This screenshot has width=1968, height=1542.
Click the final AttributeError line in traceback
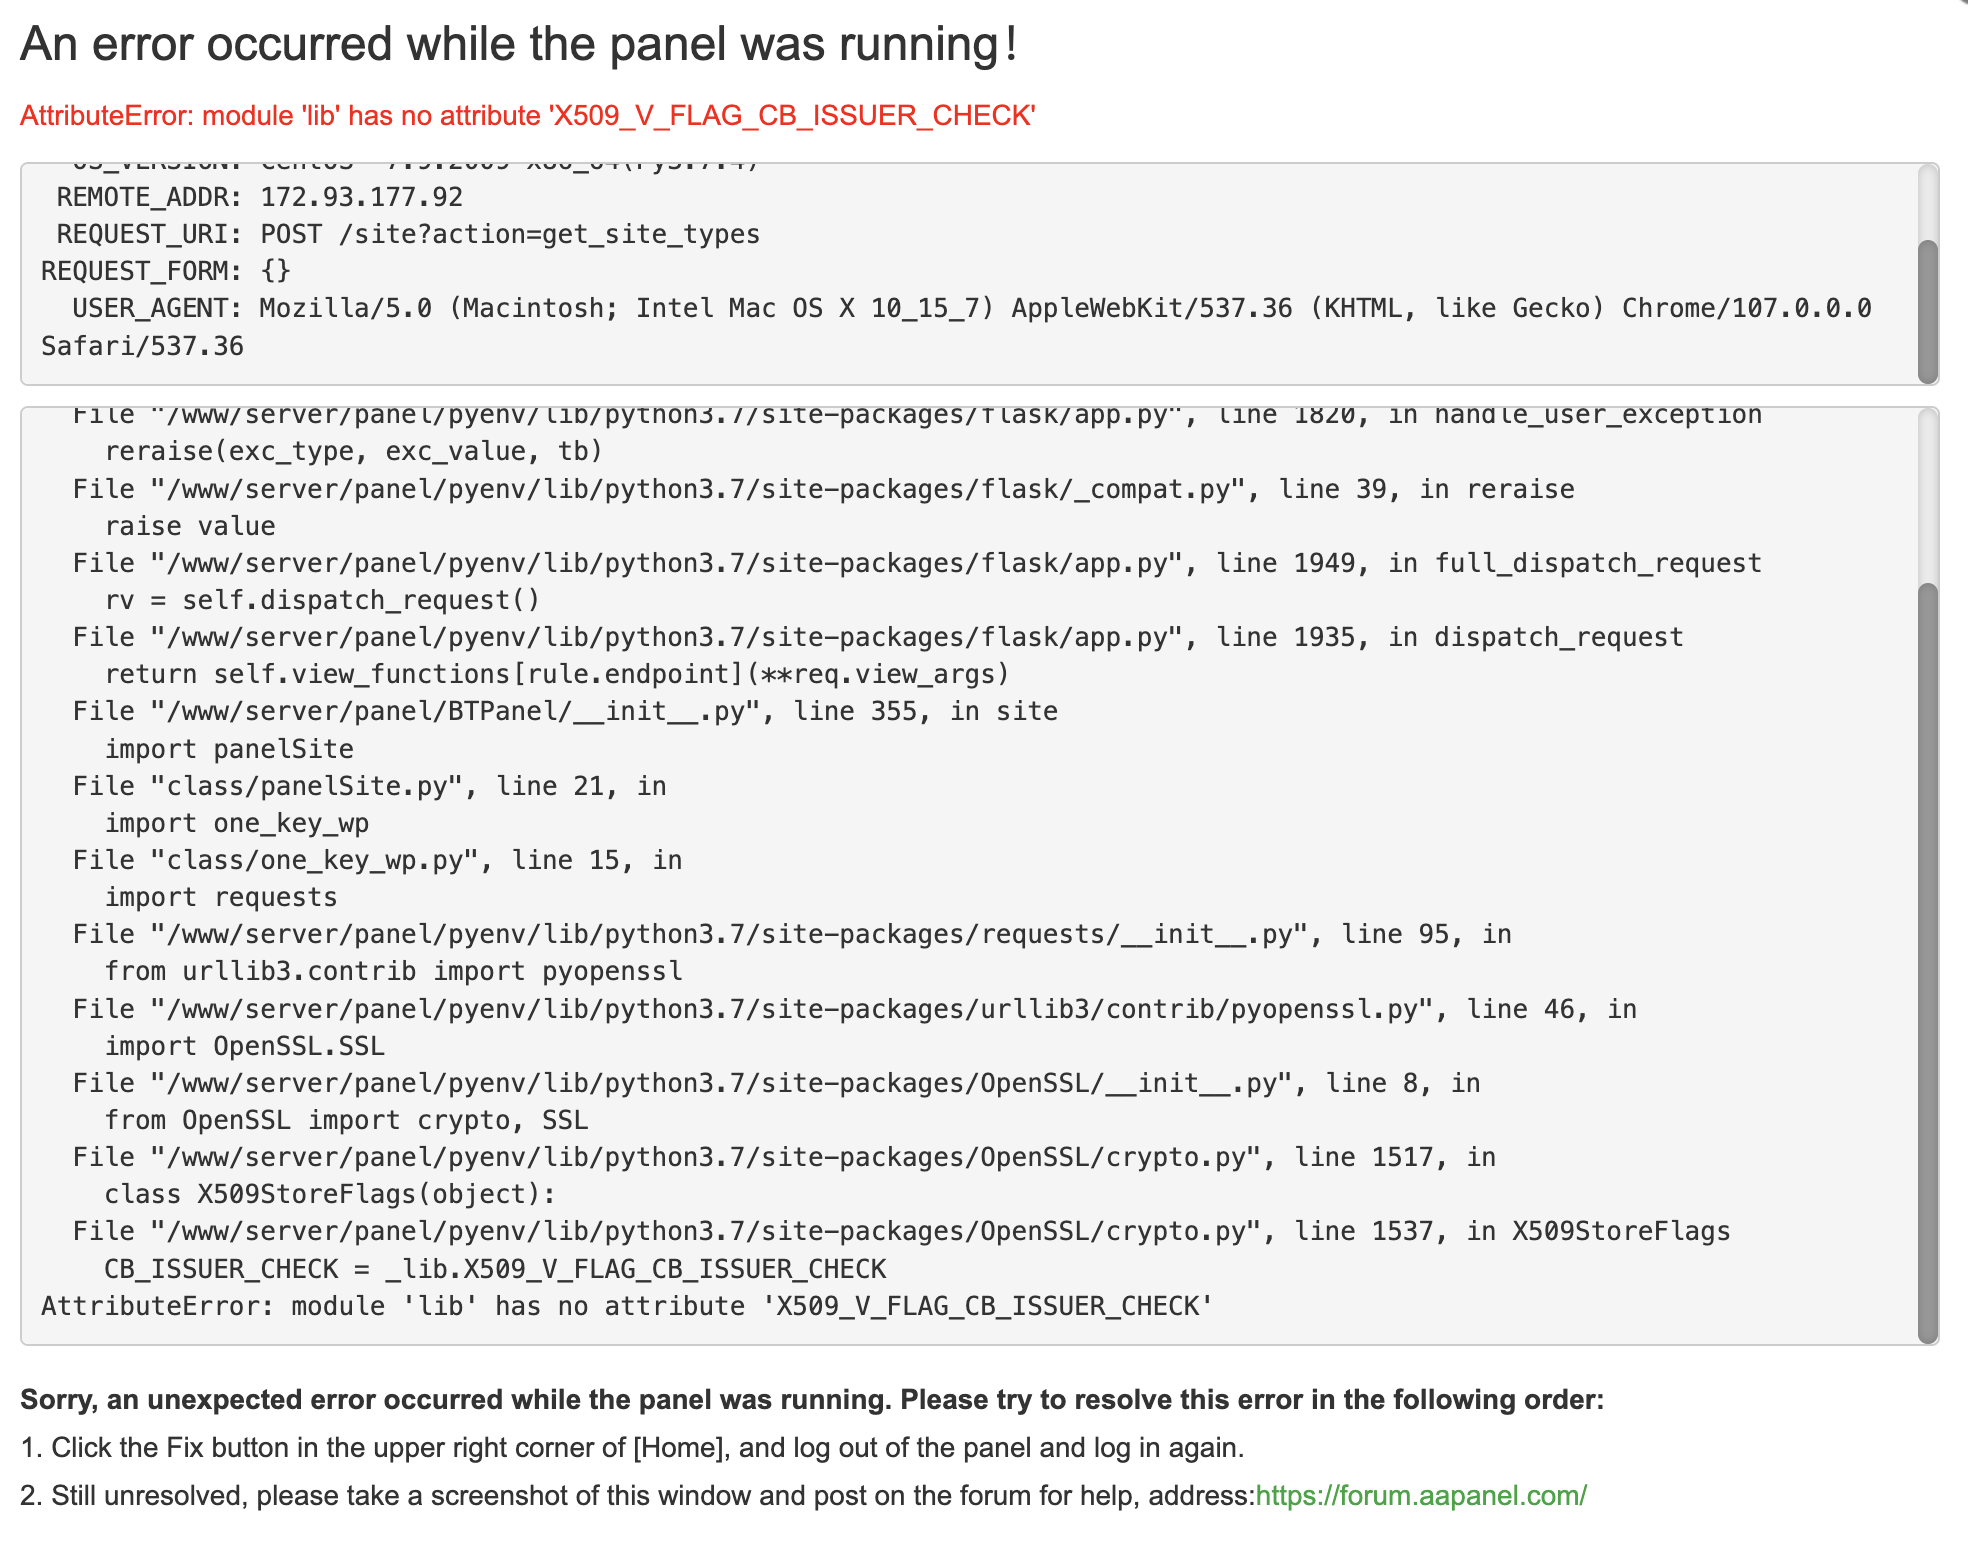tap(627, 1306)
